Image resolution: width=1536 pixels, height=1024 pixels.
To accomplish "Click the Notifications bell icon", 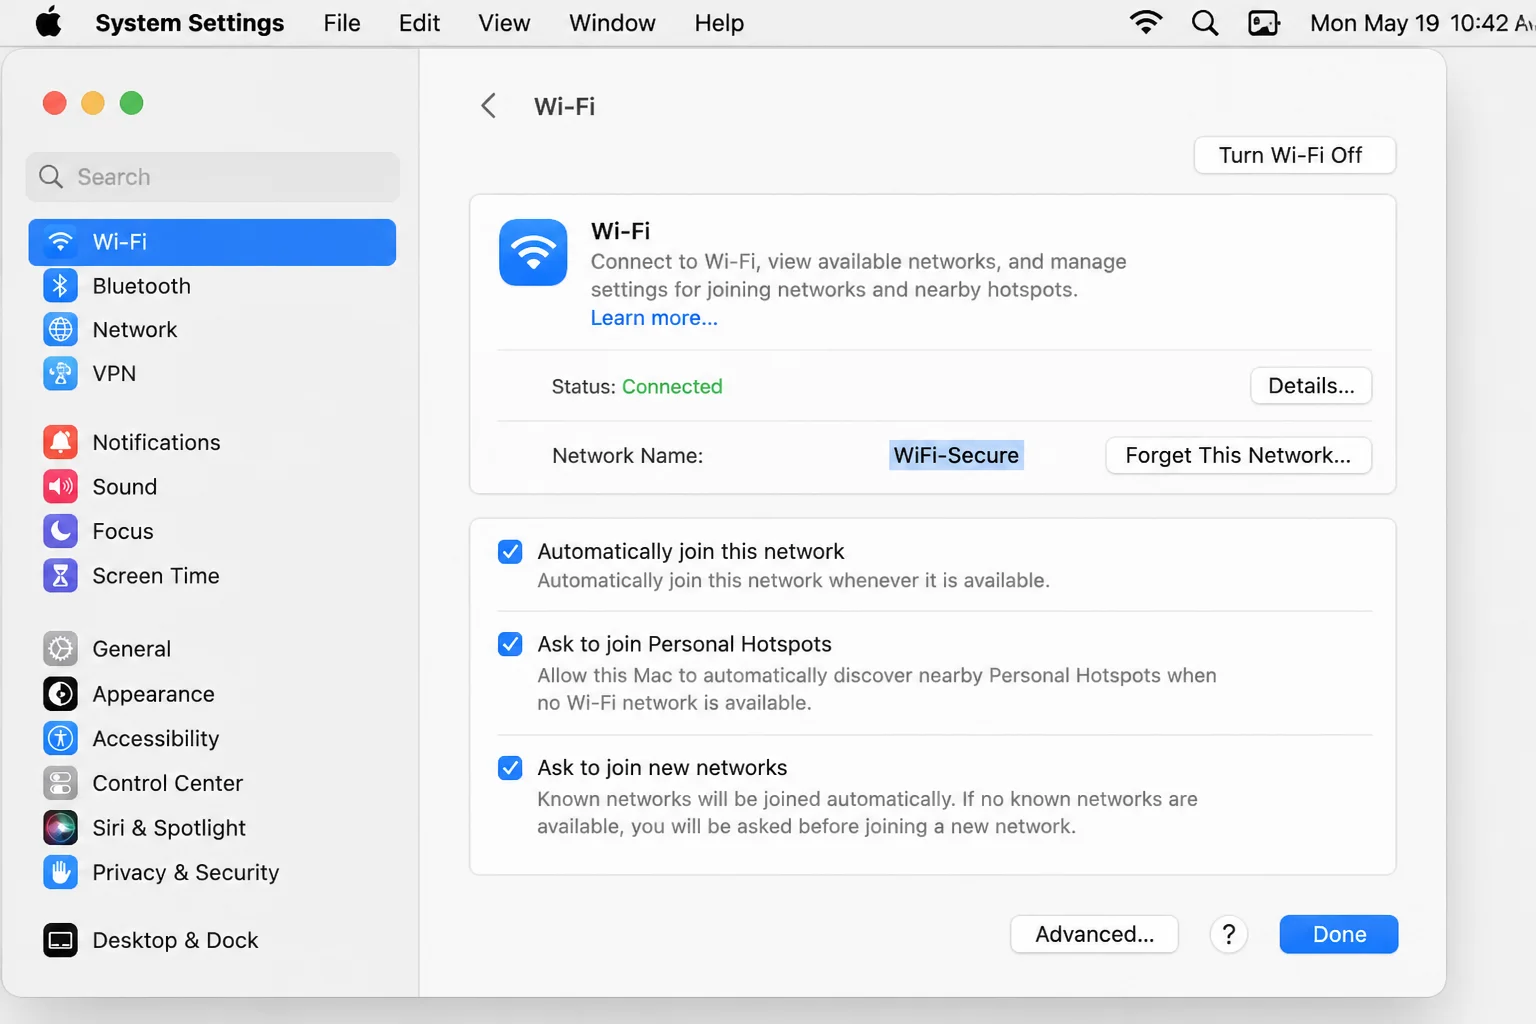I will click(x=61, y=442).
